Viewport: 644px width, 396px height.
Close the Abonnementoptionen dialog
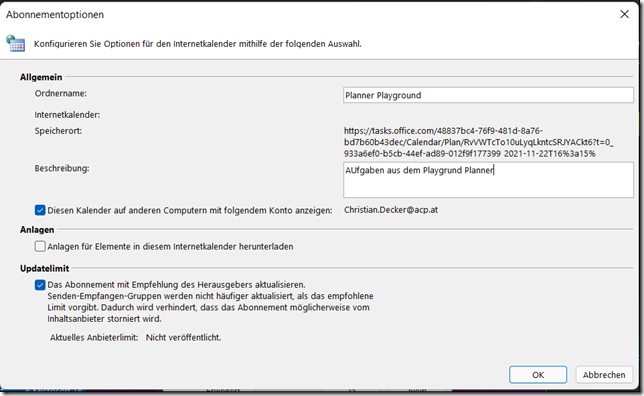pyautogui.click(x=624, y=14)
